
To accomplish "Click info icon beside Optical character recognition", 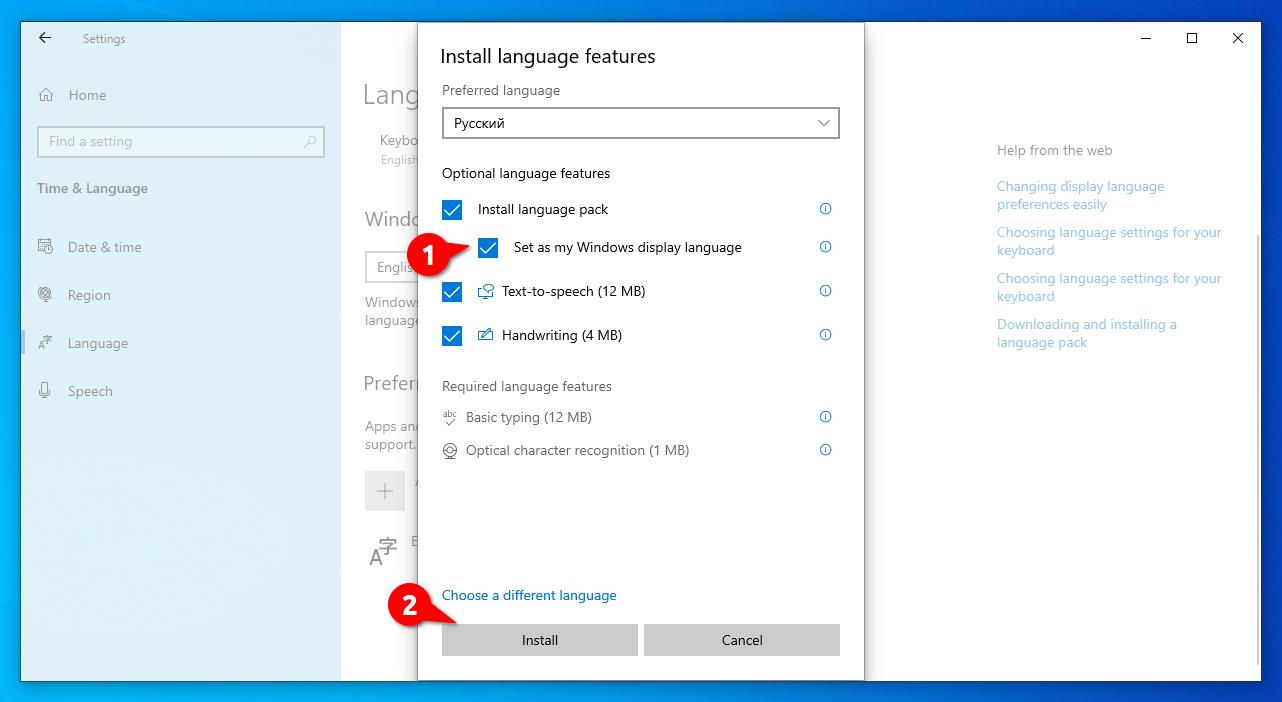I will point(825,450).
